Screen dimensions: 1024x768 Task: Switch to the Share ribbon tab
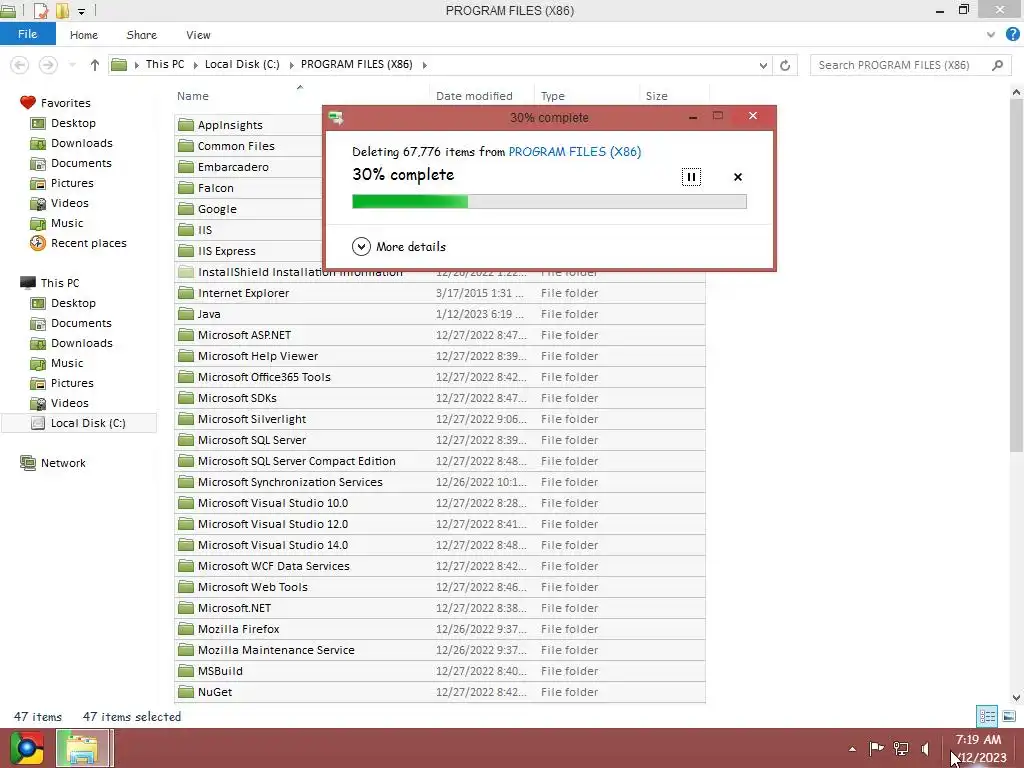click(x=141, y=35)
